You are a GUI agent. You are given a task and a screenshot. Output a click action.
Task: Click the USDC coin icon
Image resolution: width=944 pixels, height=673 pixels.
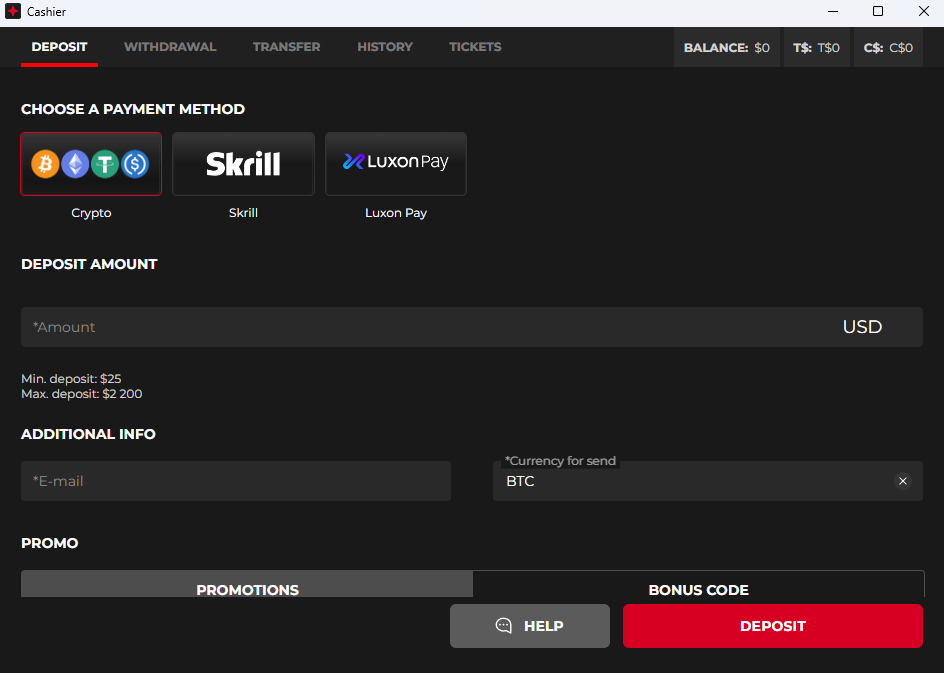[135, 164]
